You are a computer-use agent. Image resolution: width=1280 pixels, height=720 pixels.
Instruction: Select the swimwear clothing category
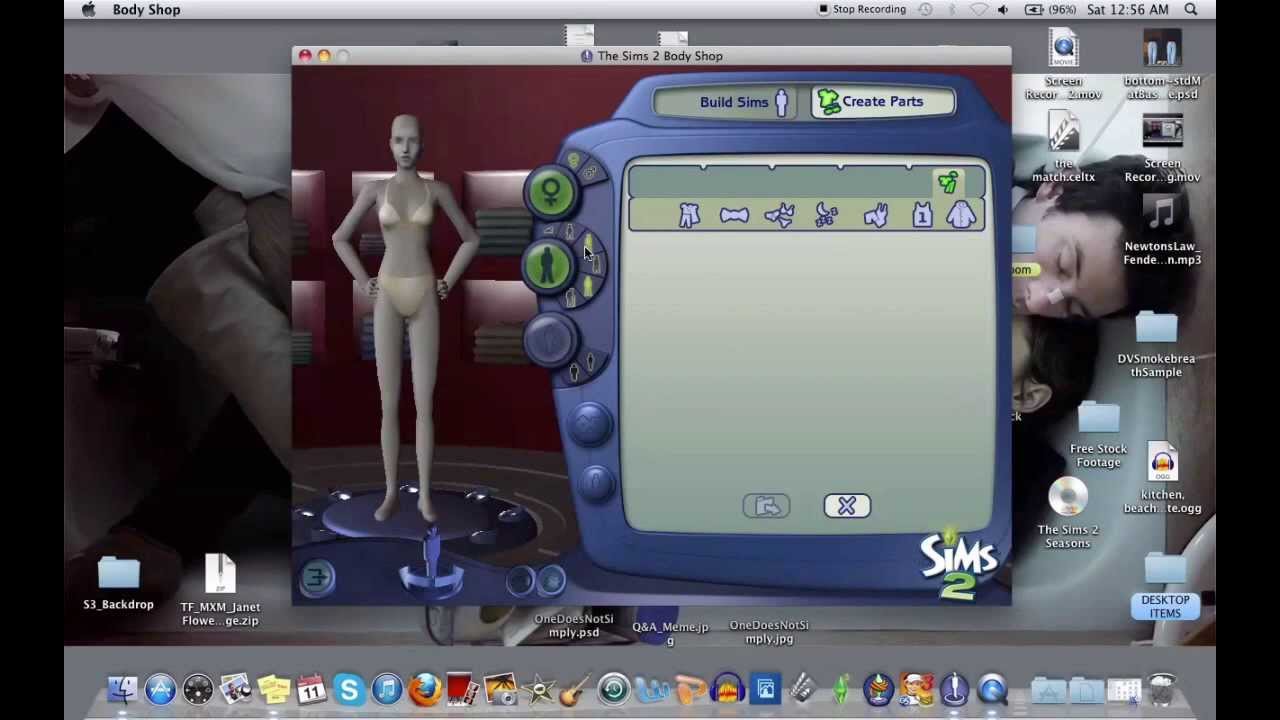click(875, 215)
